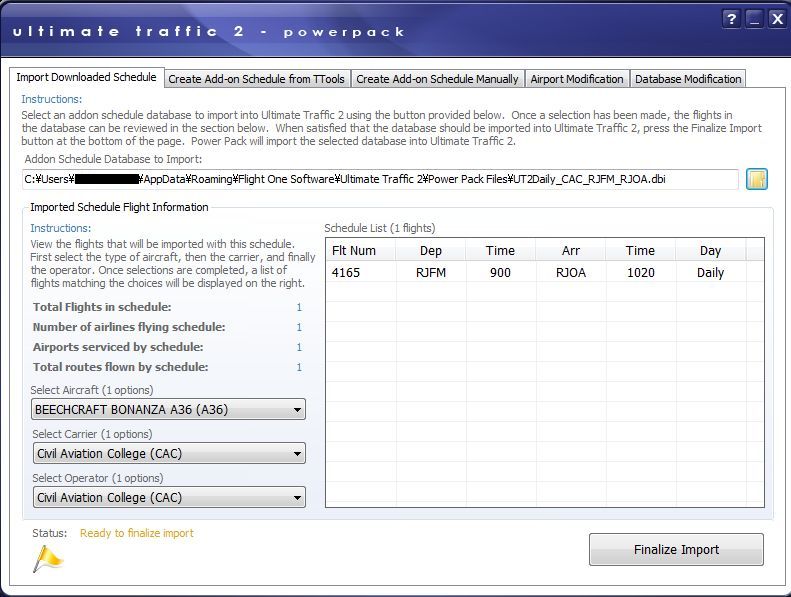Select flight number 4165 cell
Image resolution: width=791 pixels, height=597 pixels.
[360, 273]
